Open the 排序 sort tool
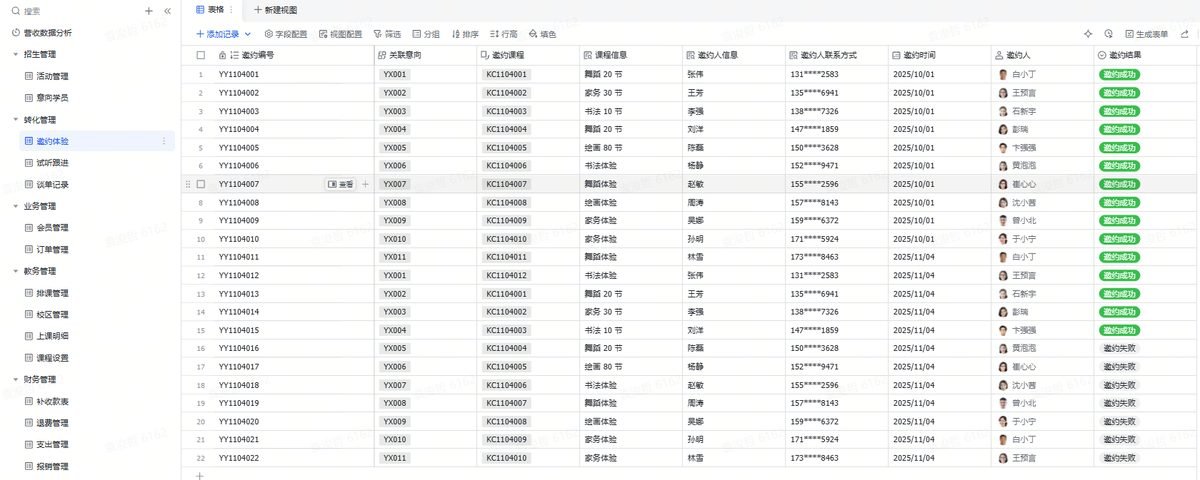Viewport: 1200px width, 480px height. tap(464, 34)
